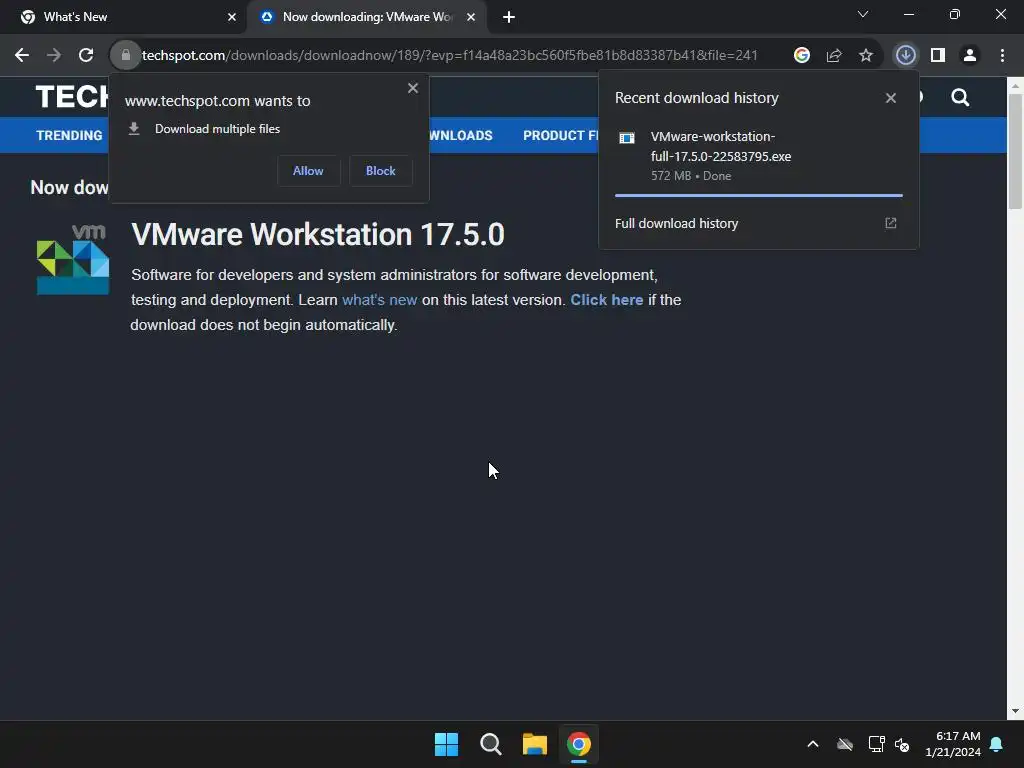Click the browser forward arrow
The width and height of the screenshot is (1024, 768).
point(54,56)
